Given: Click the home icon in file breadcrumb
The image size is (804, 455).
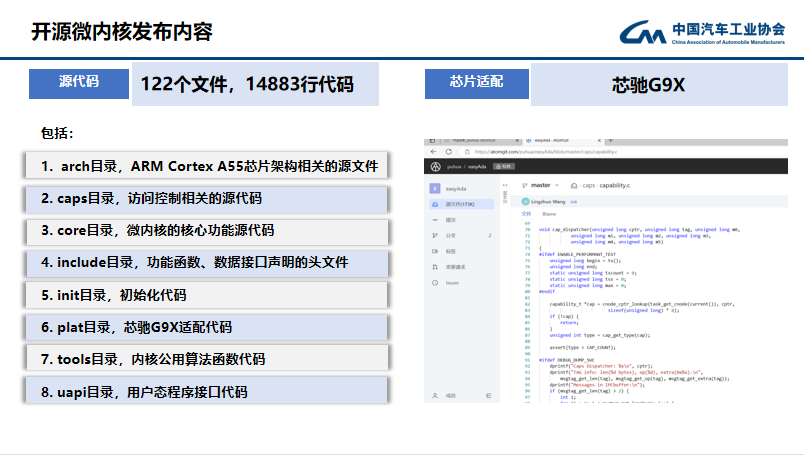Looking at the screenshot, I should pyautogui.click(x=574, y=186).
